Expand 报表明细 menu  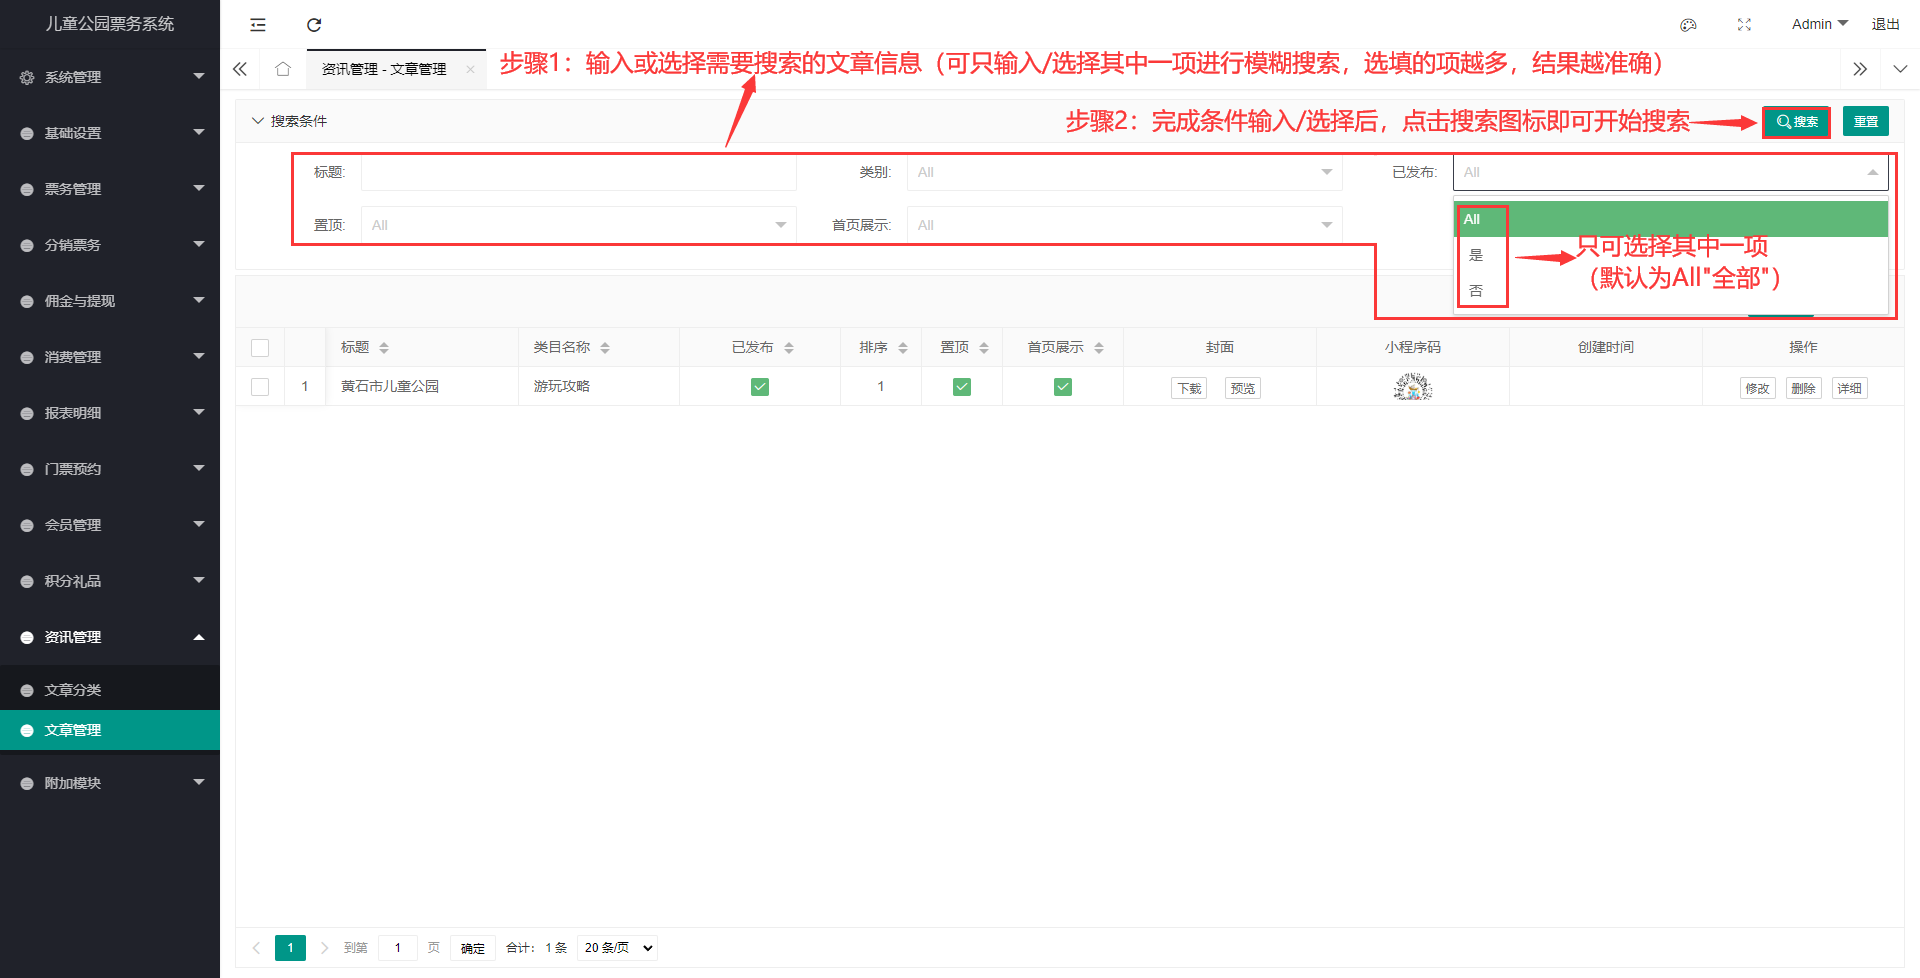(x=110, y=413)
